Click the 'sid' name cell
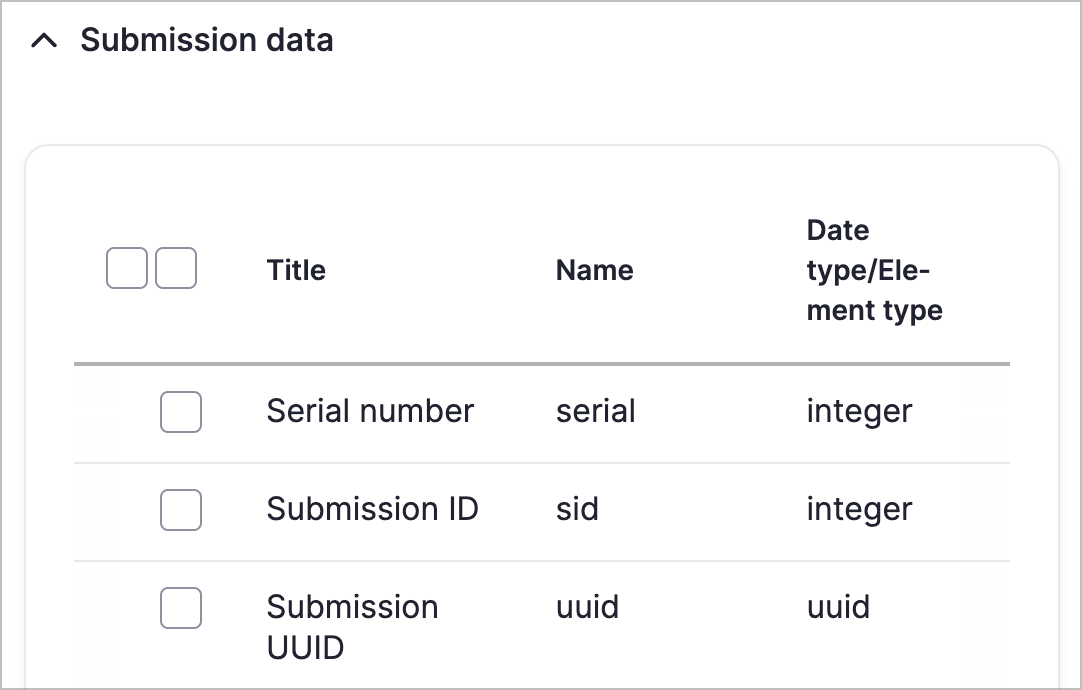Image resolution: width=1082 pixels, height=690 pixels. point(577,509)
